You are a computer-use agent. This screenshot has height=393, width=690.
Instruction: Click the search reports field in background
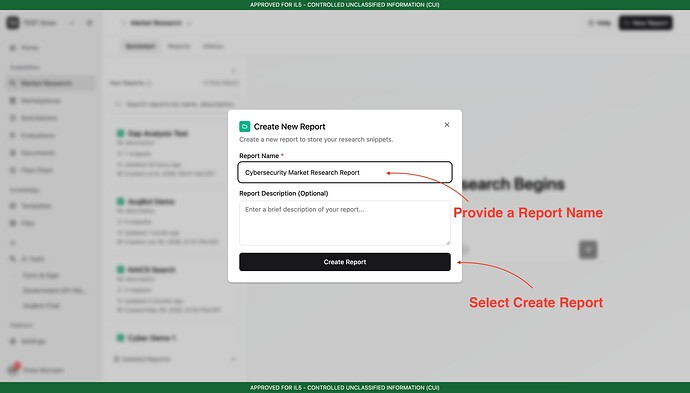(x=175, y=104)
